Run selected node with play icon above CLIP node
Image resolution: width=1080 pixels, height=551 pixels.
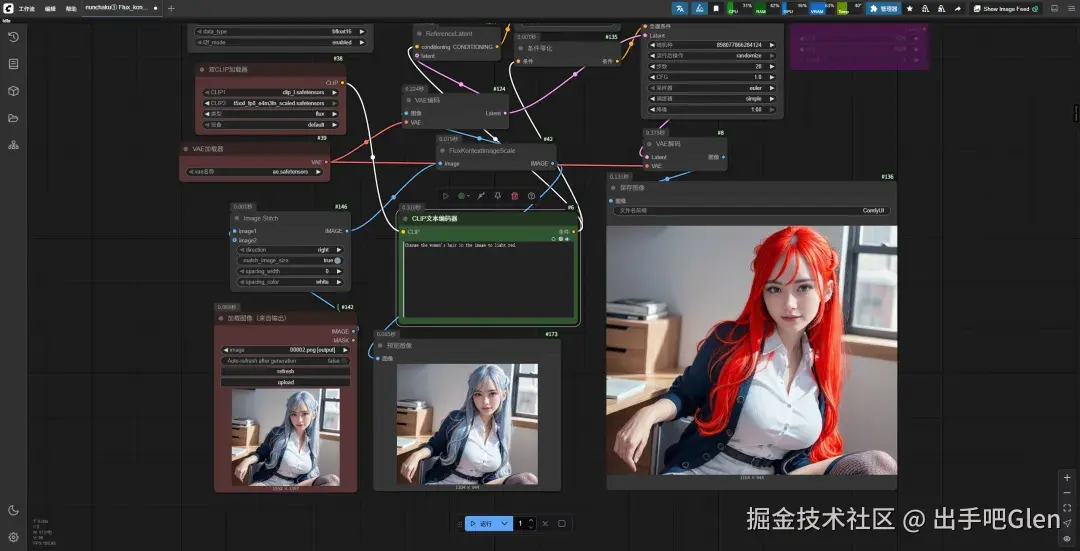pos(446,196)
